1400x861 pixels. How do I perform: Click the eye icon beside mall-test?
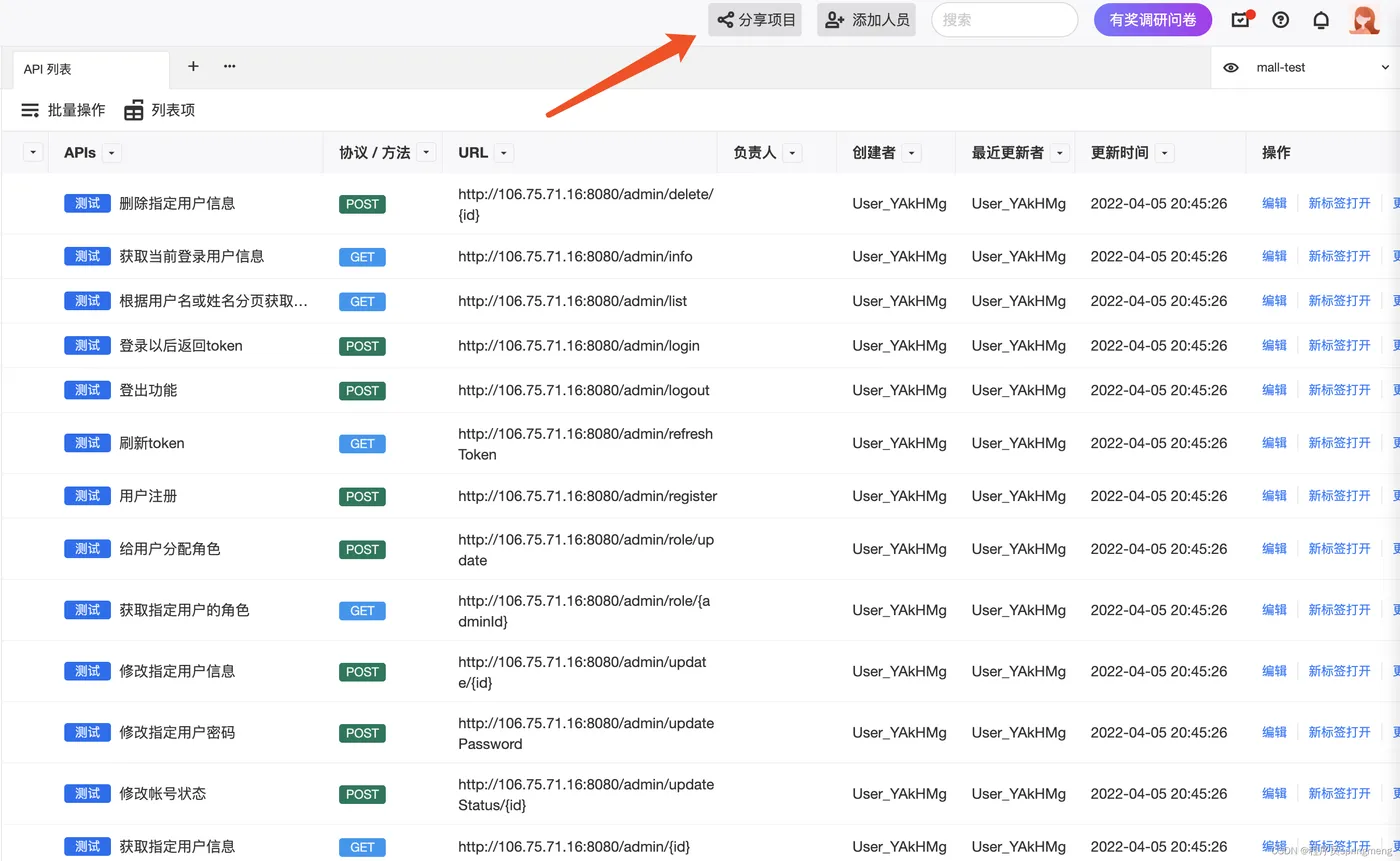(1231, 68)
